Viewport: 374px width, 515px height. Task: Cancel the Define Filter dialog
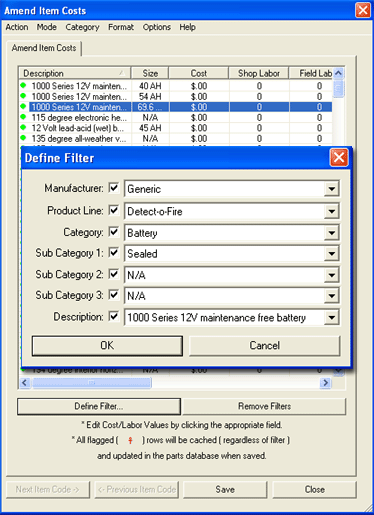click(x=265, y=346)
